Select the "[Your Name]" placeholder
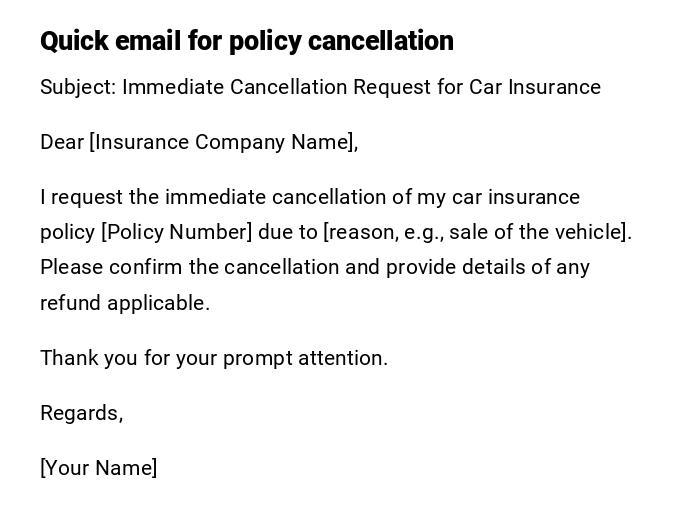 pyautogui.click(x=98, y=468)
